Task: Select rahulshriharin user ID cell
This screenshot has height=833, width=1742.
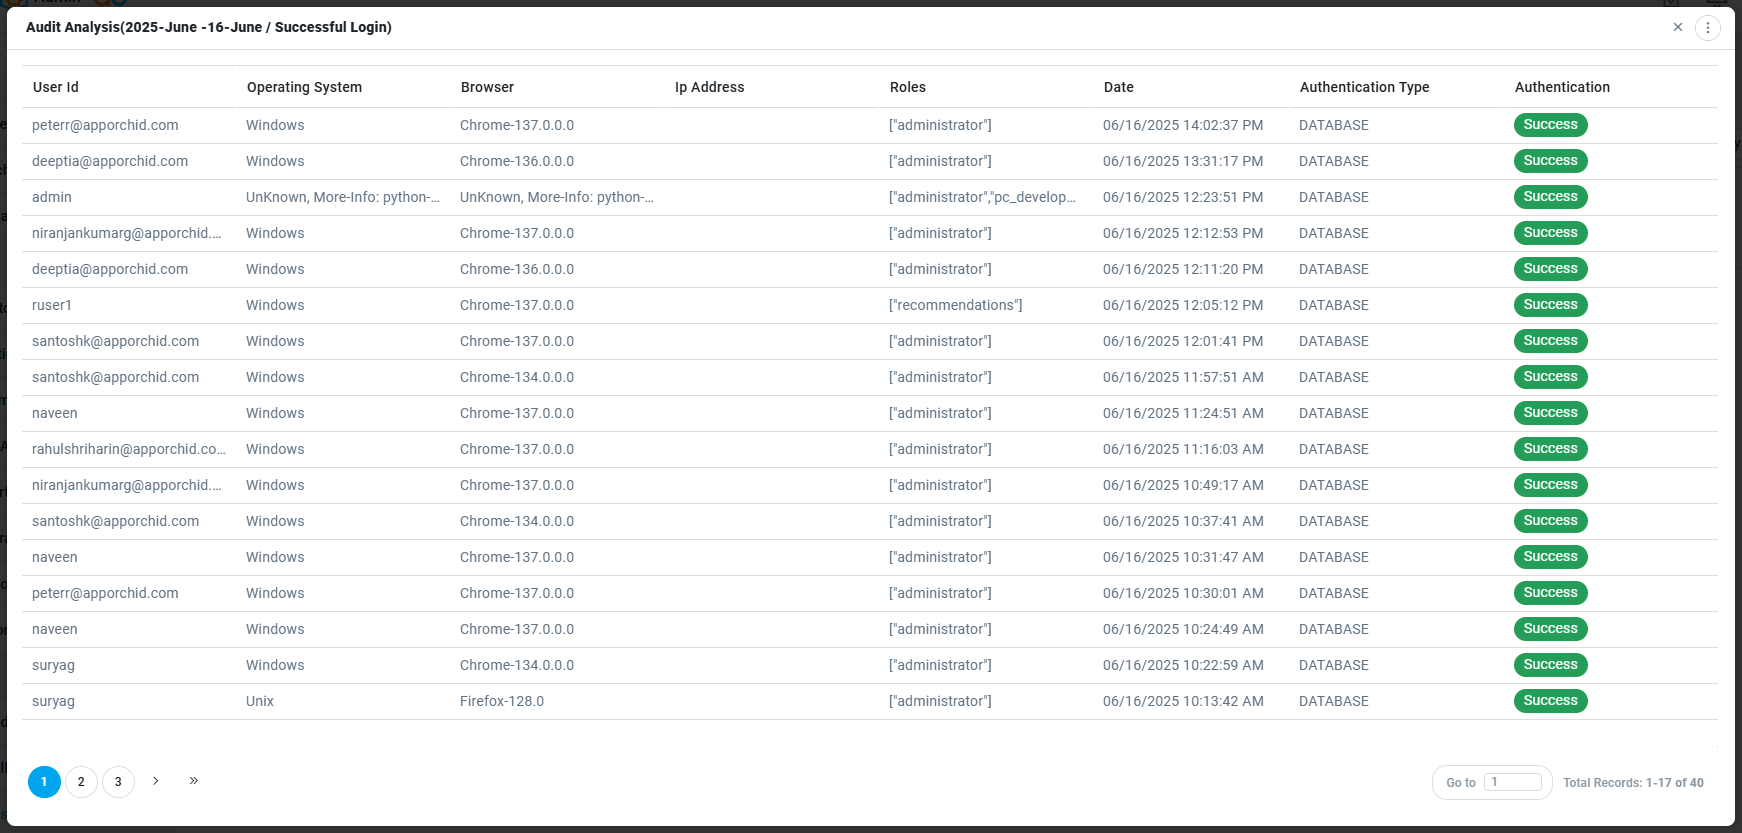Action: tap(128, 449)
